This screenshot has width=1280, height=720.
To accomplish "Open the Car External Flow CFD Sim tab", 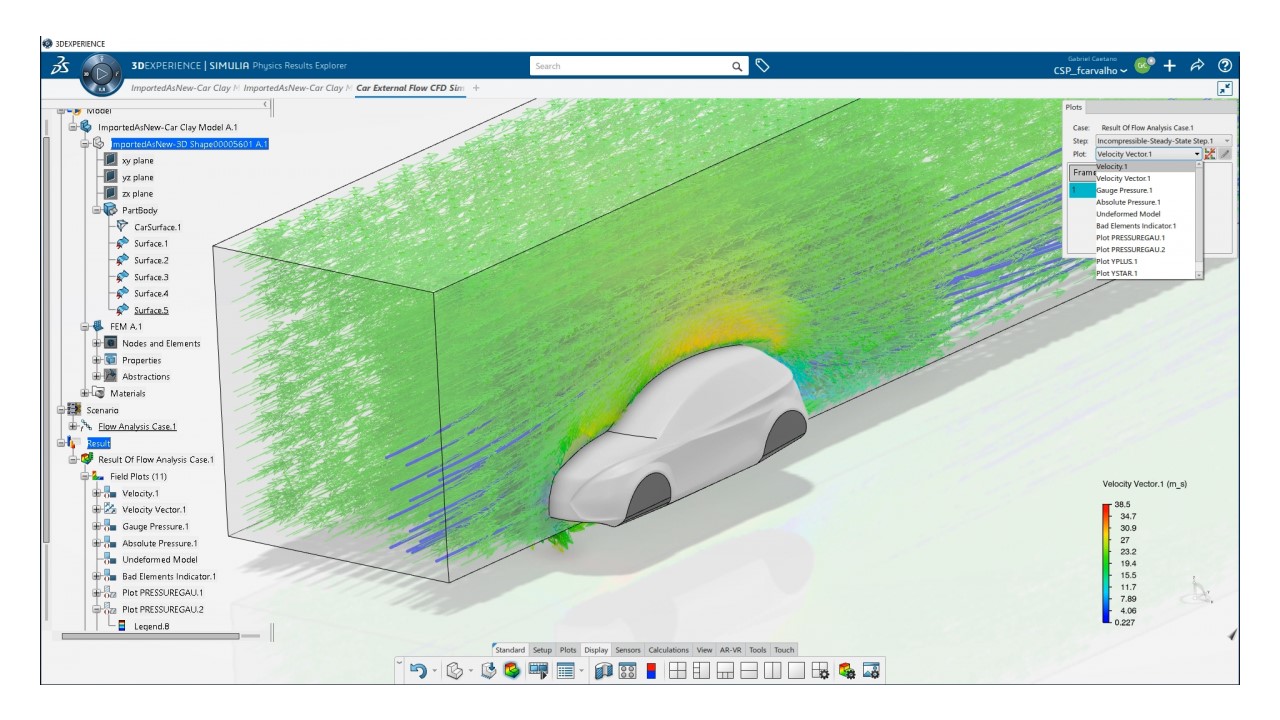I will tap(411, 88).
